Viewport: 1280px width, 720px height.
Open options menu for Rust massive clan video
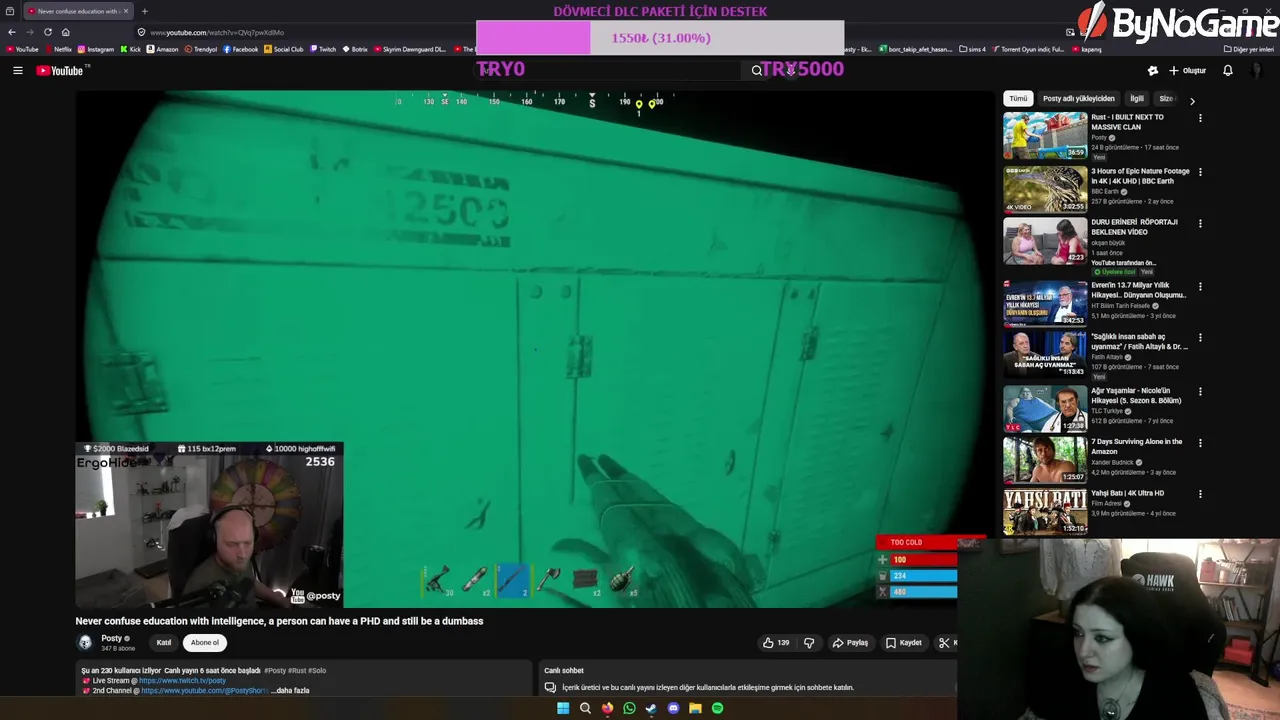tap(1200, 118)
